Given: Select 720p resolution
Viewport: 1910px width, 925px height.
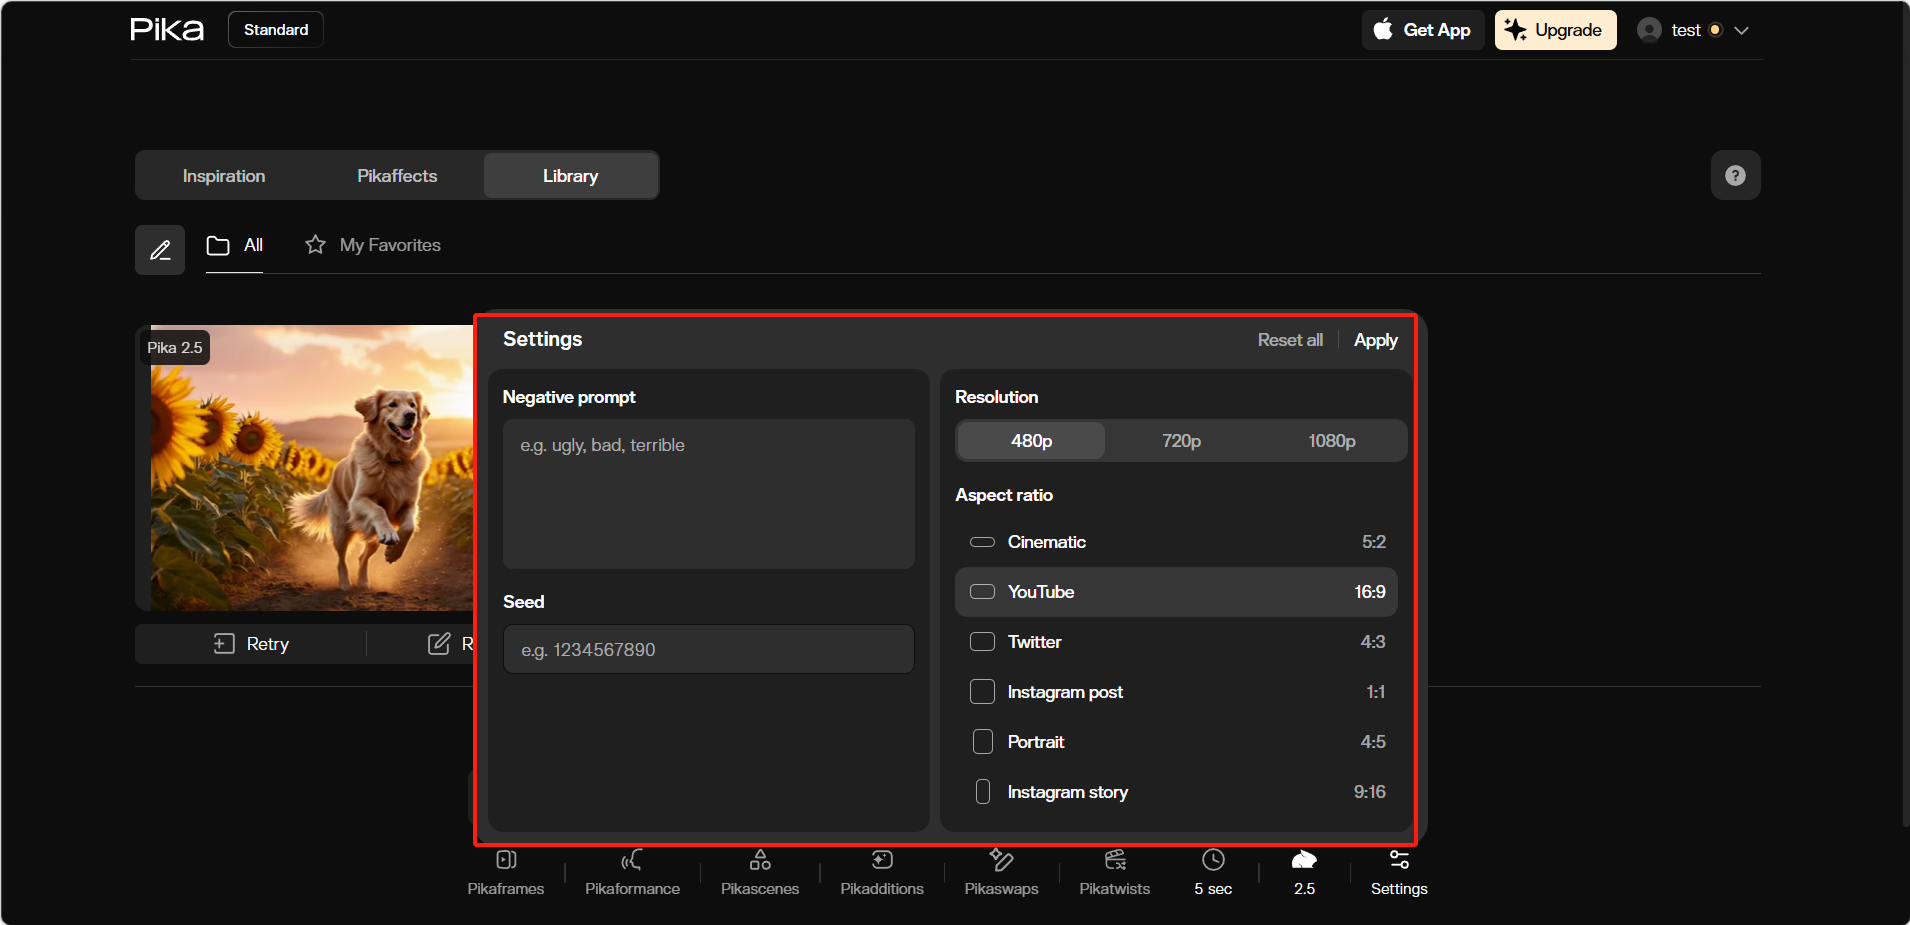Looking at the screenshot, I should 1181,441.
